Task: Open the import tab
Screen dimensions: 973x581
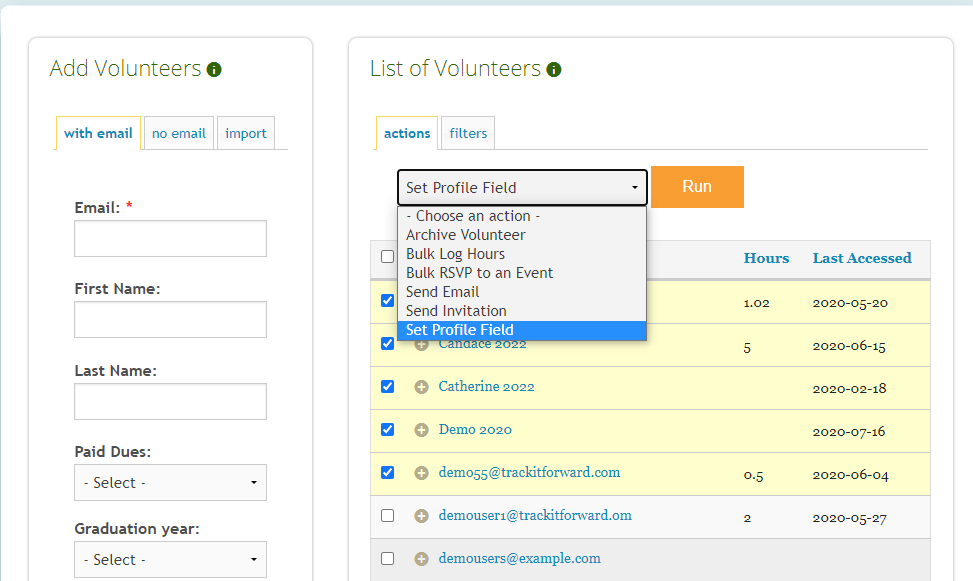Action: tap(246, 133)
